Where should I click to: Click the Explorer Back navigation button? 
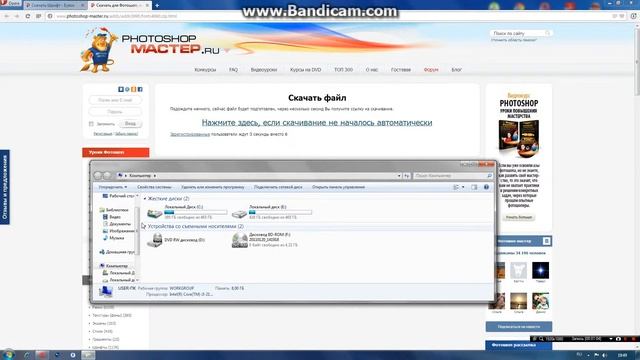pos(98,176)
